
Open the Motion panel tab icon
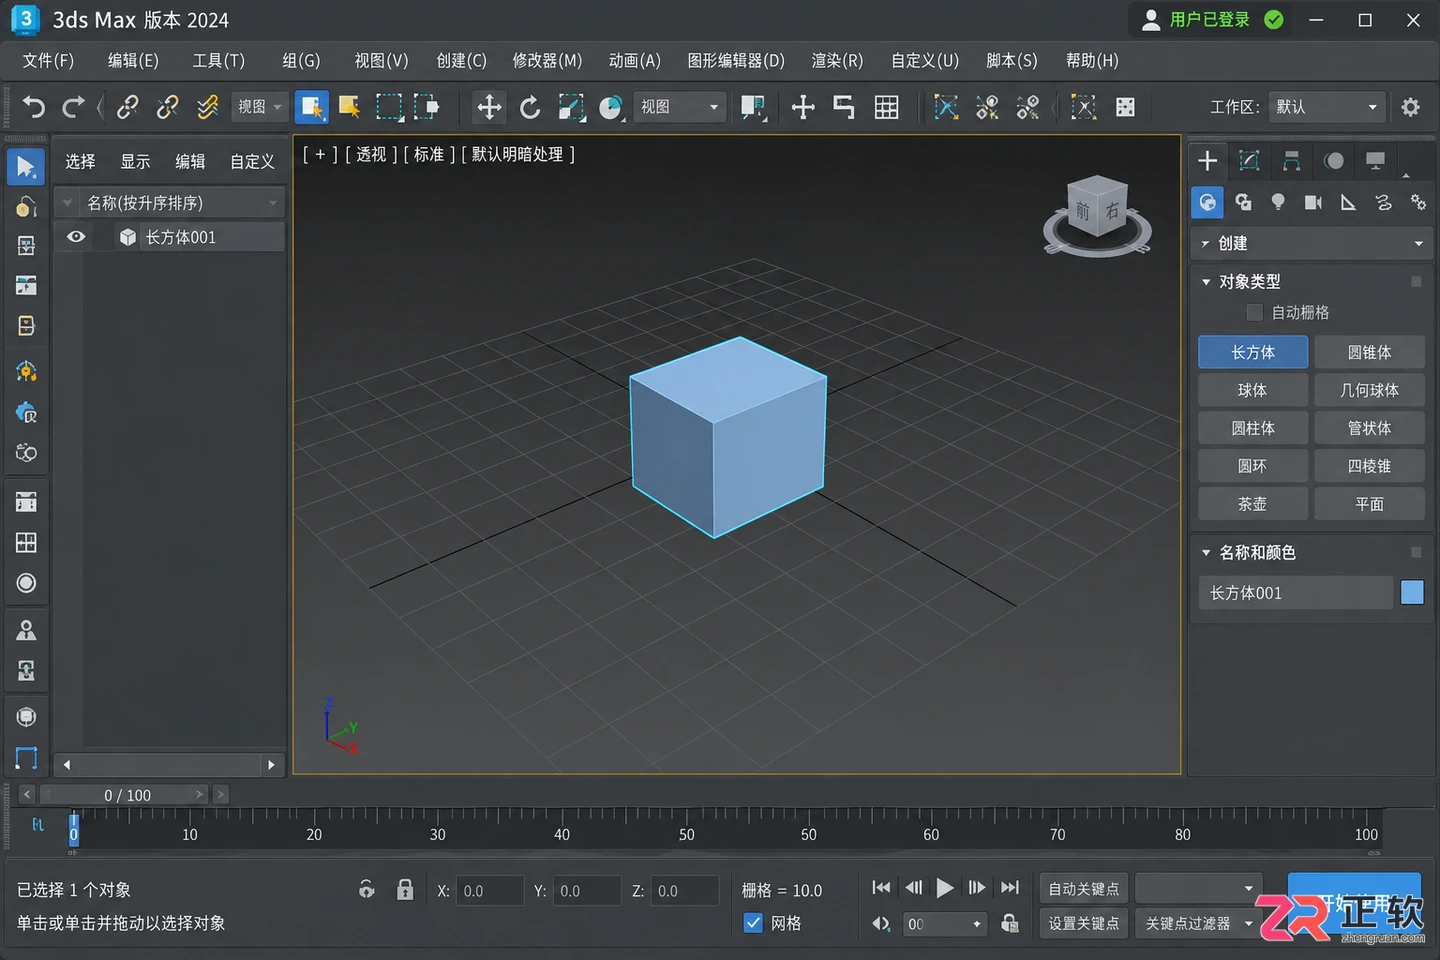click(x=1334, y=160)
